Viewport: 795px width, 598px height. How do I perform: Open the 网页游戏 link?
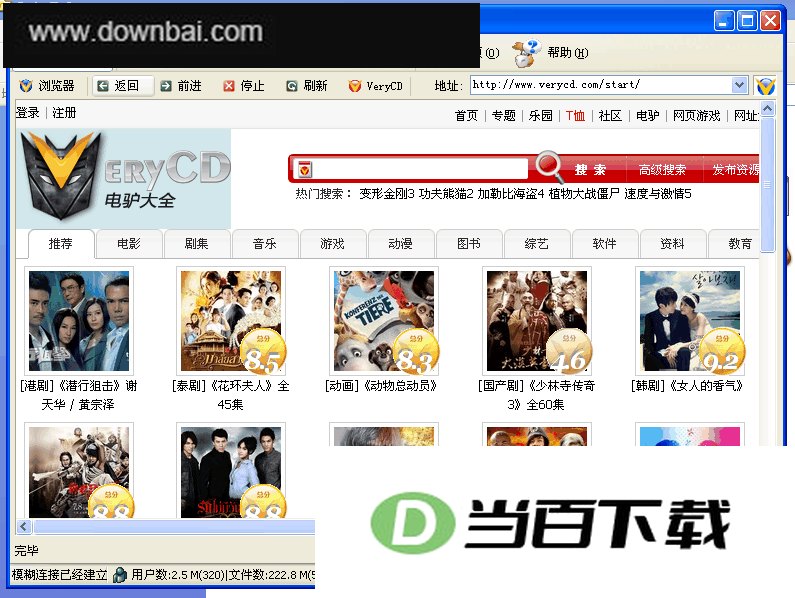pyautogui.click(x=697, y=116)
